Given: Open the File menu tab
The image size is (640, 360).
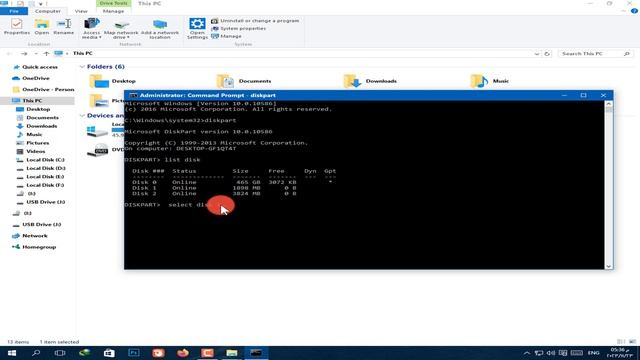Looking at the screenshot, I should point(14,11).
